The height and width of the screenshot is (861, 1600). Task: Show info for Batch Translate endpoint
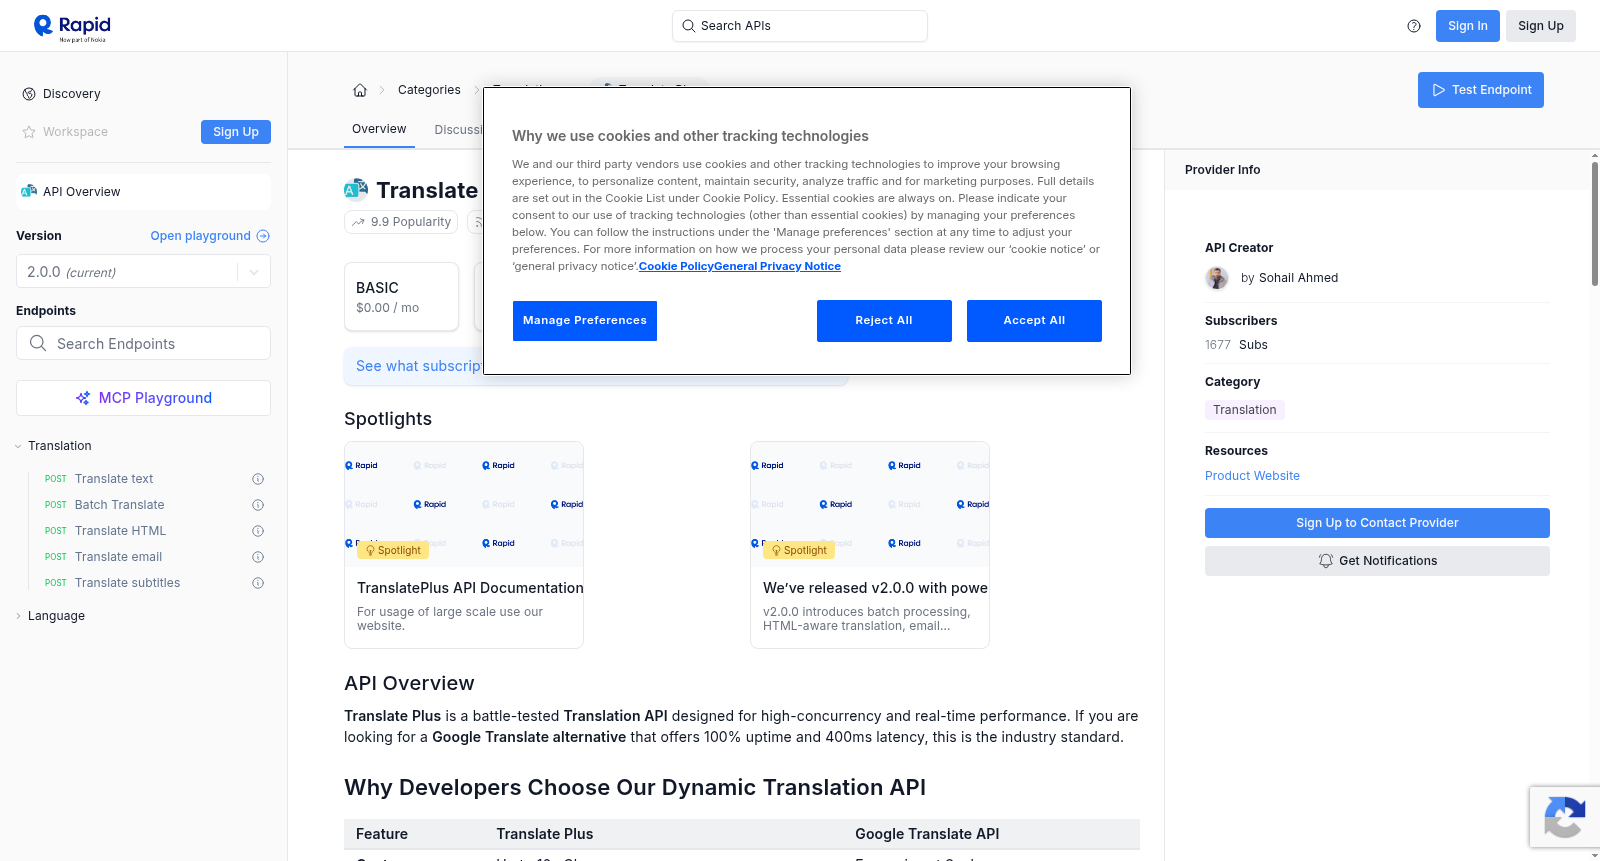click(x=258, y=505)
